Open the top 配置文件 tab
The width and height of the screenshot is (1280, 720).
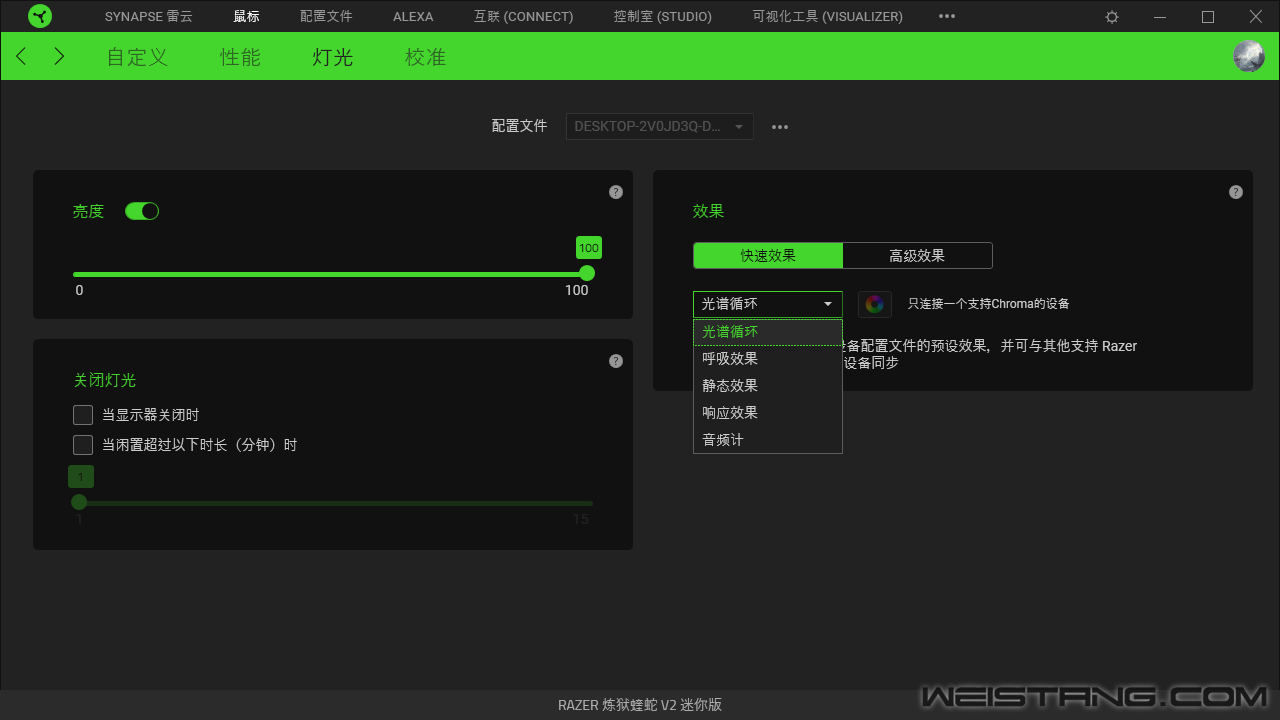pyautogui.click(x=326, y=17)
